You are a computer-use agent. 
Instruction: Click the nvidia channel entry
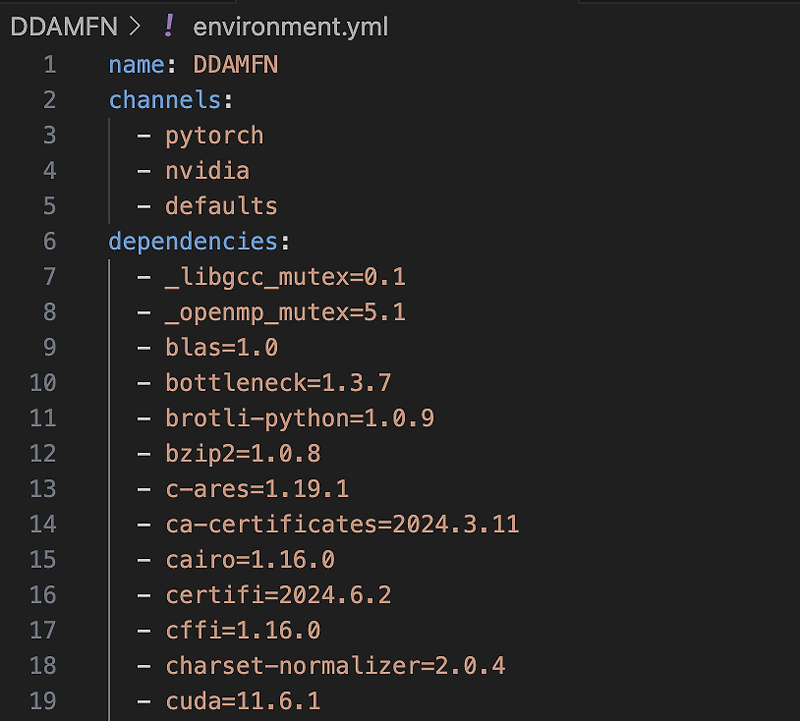[207, 170]
